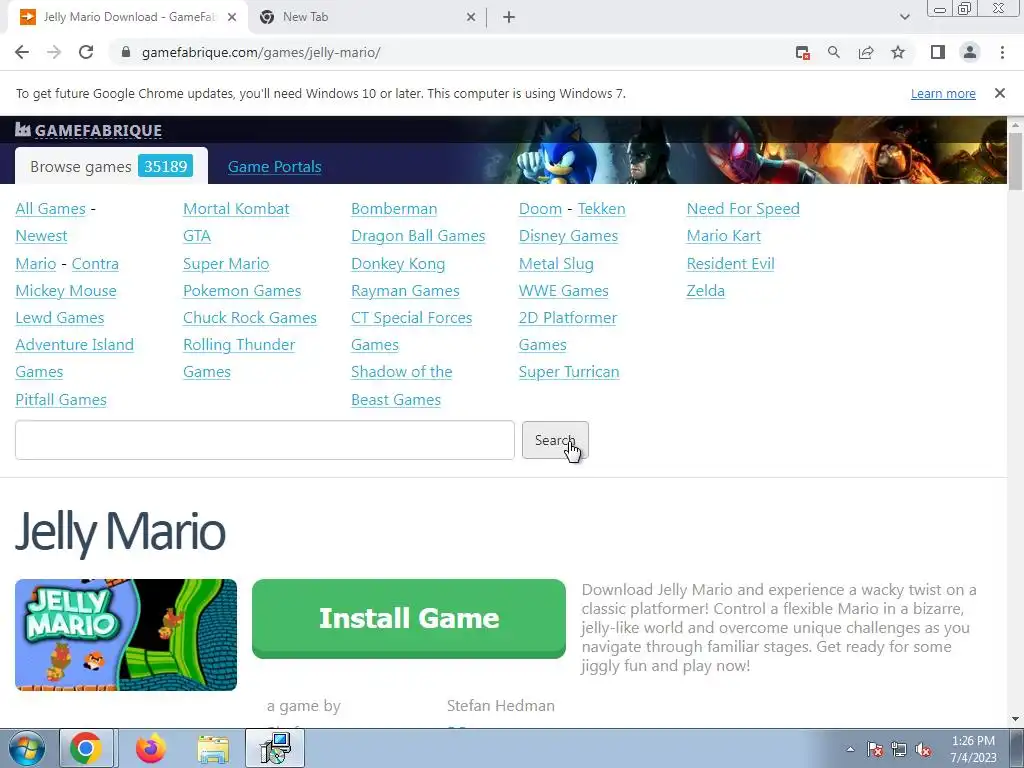This screenshot has width=1024, height=768.
Task: Click the blocked pop-up icon in address bar
Action: point(803,52)
